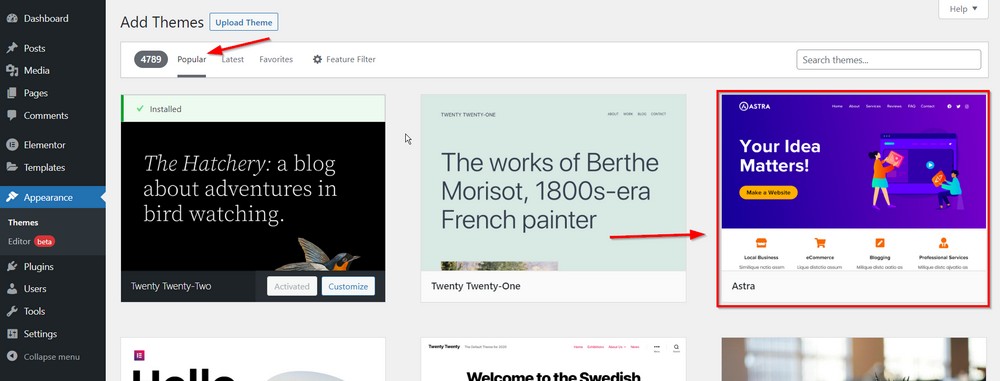Screen dimensions: 1000x381
Task: Open the Users menu label
Action: (35, 289)
